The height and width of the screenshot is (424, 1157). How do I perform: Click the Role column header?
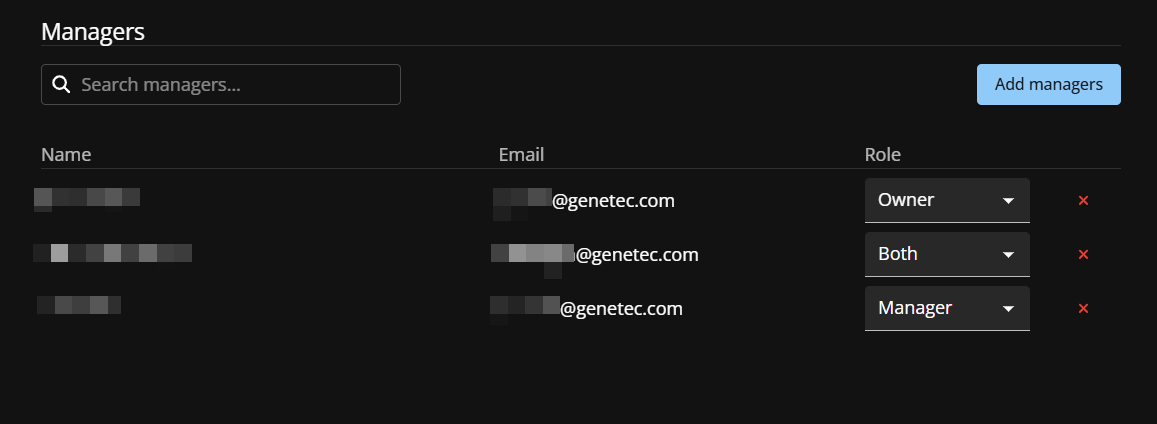click(x=882, y=155)
